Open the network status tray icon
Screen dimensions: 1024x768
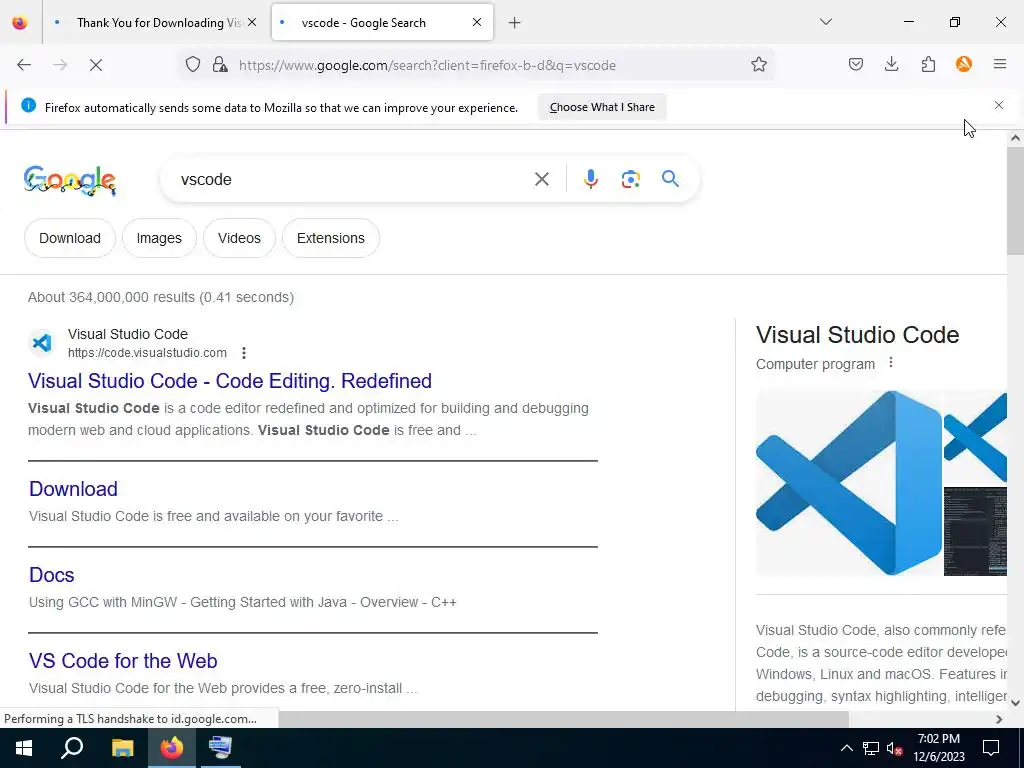[x=871, y=748]
